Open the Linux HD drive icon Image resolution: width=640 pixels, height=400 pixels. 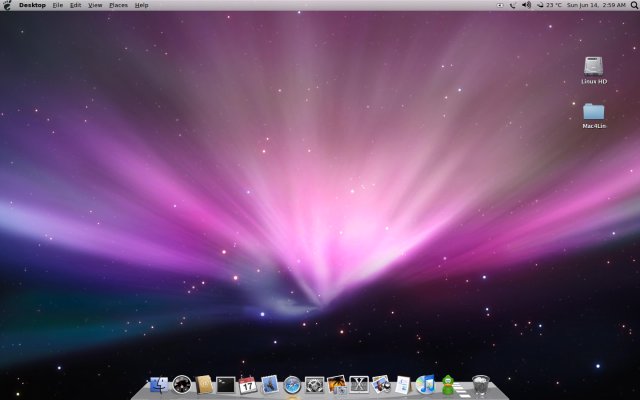595,66
